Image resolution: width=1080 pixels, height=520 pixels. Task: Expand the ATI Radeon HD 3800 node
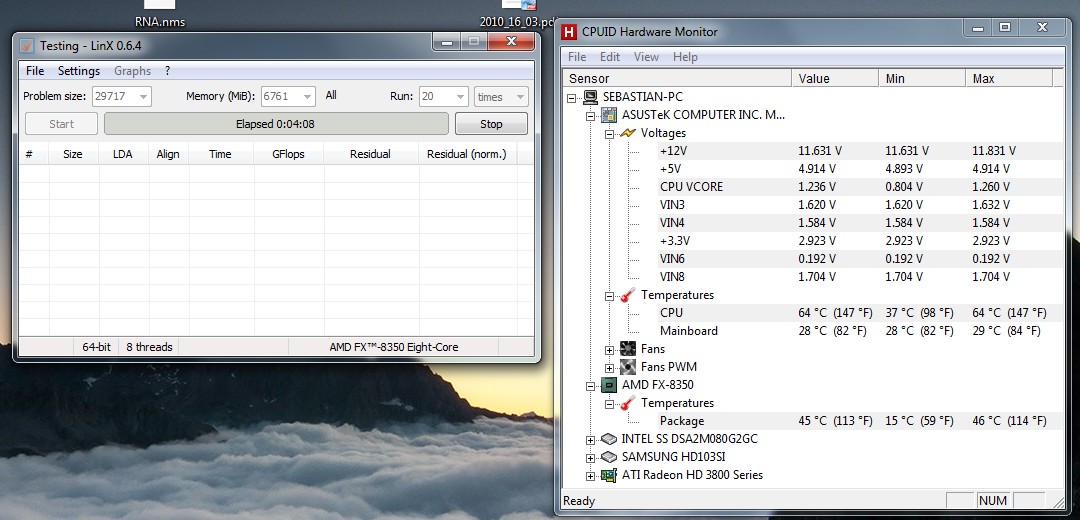590,475
